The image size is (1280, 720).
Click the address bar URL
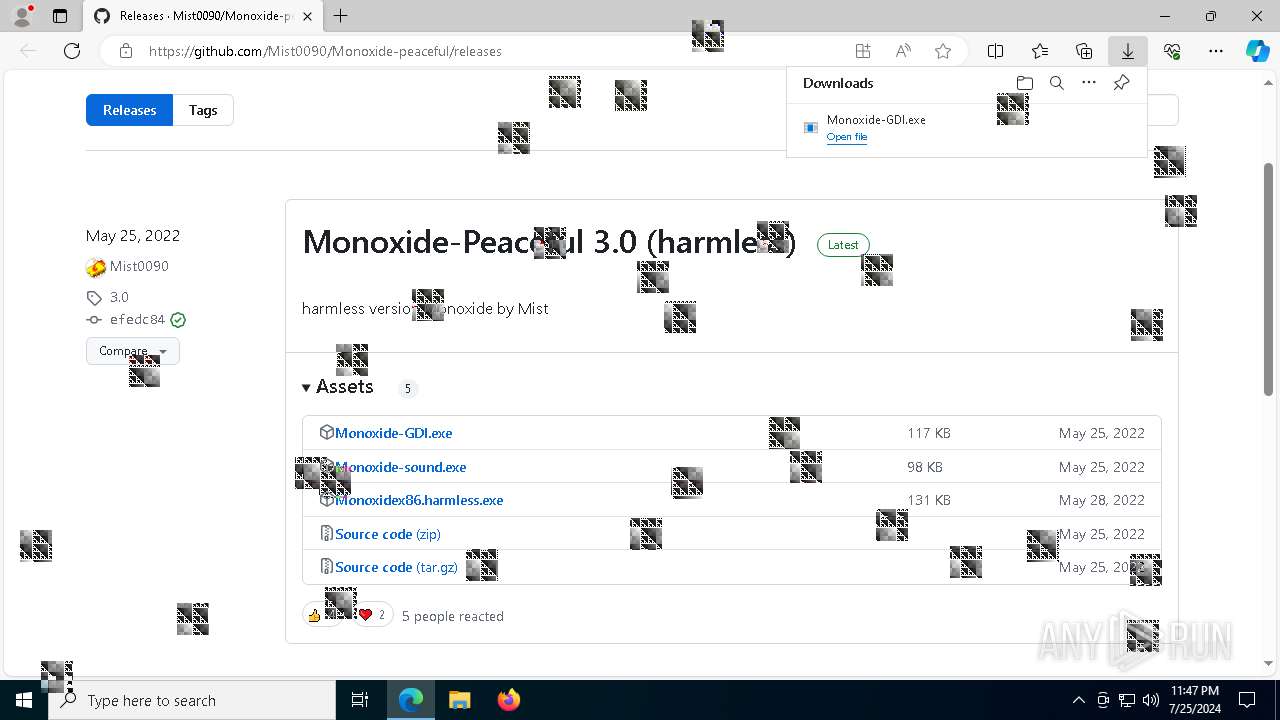(x=325, y=51)
